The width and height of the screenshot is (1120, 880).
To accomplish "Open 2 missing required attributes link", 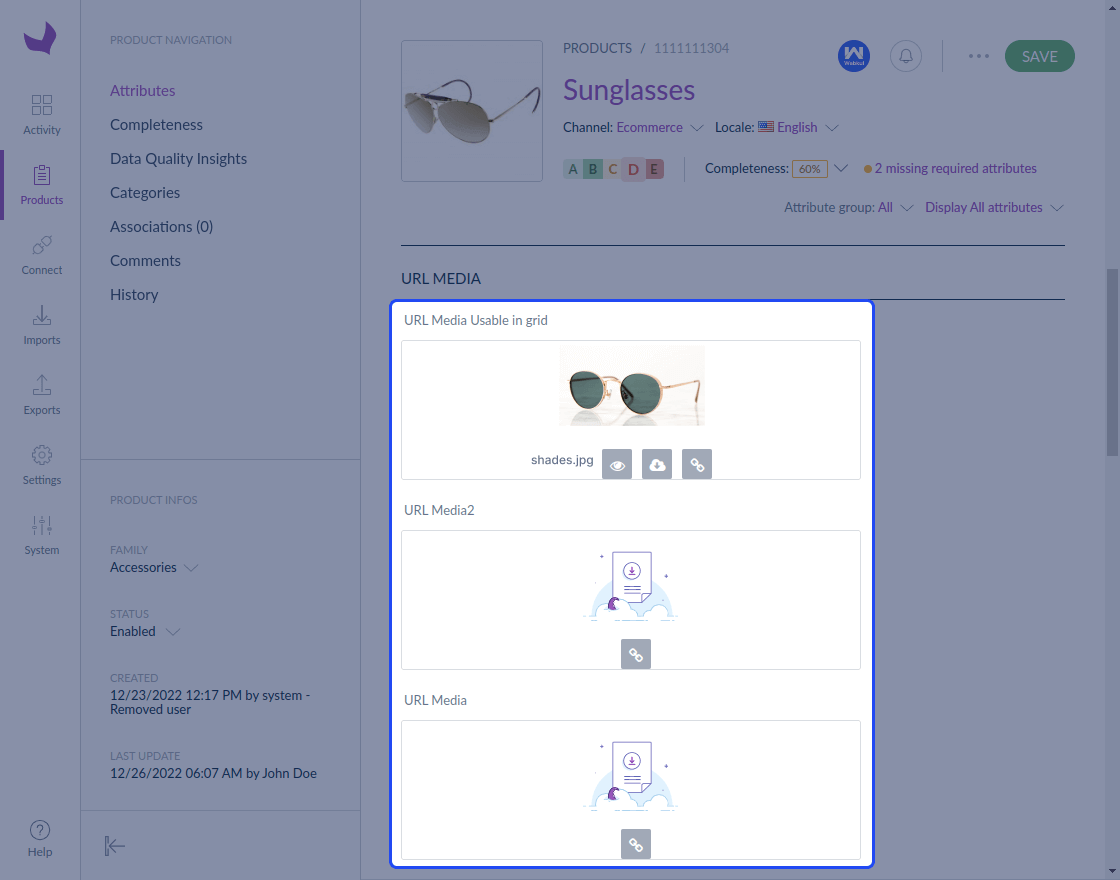I will [x=955, y=169].
